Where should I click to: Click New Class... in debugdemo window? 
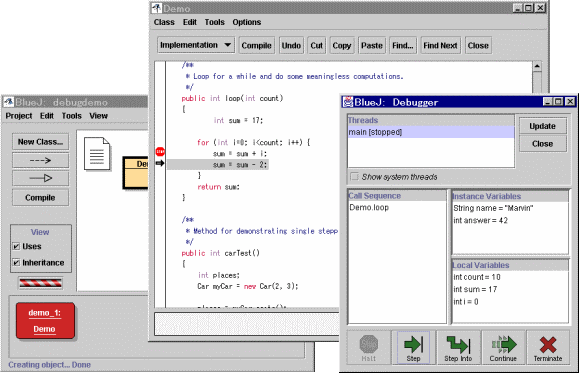pos(41,142)
